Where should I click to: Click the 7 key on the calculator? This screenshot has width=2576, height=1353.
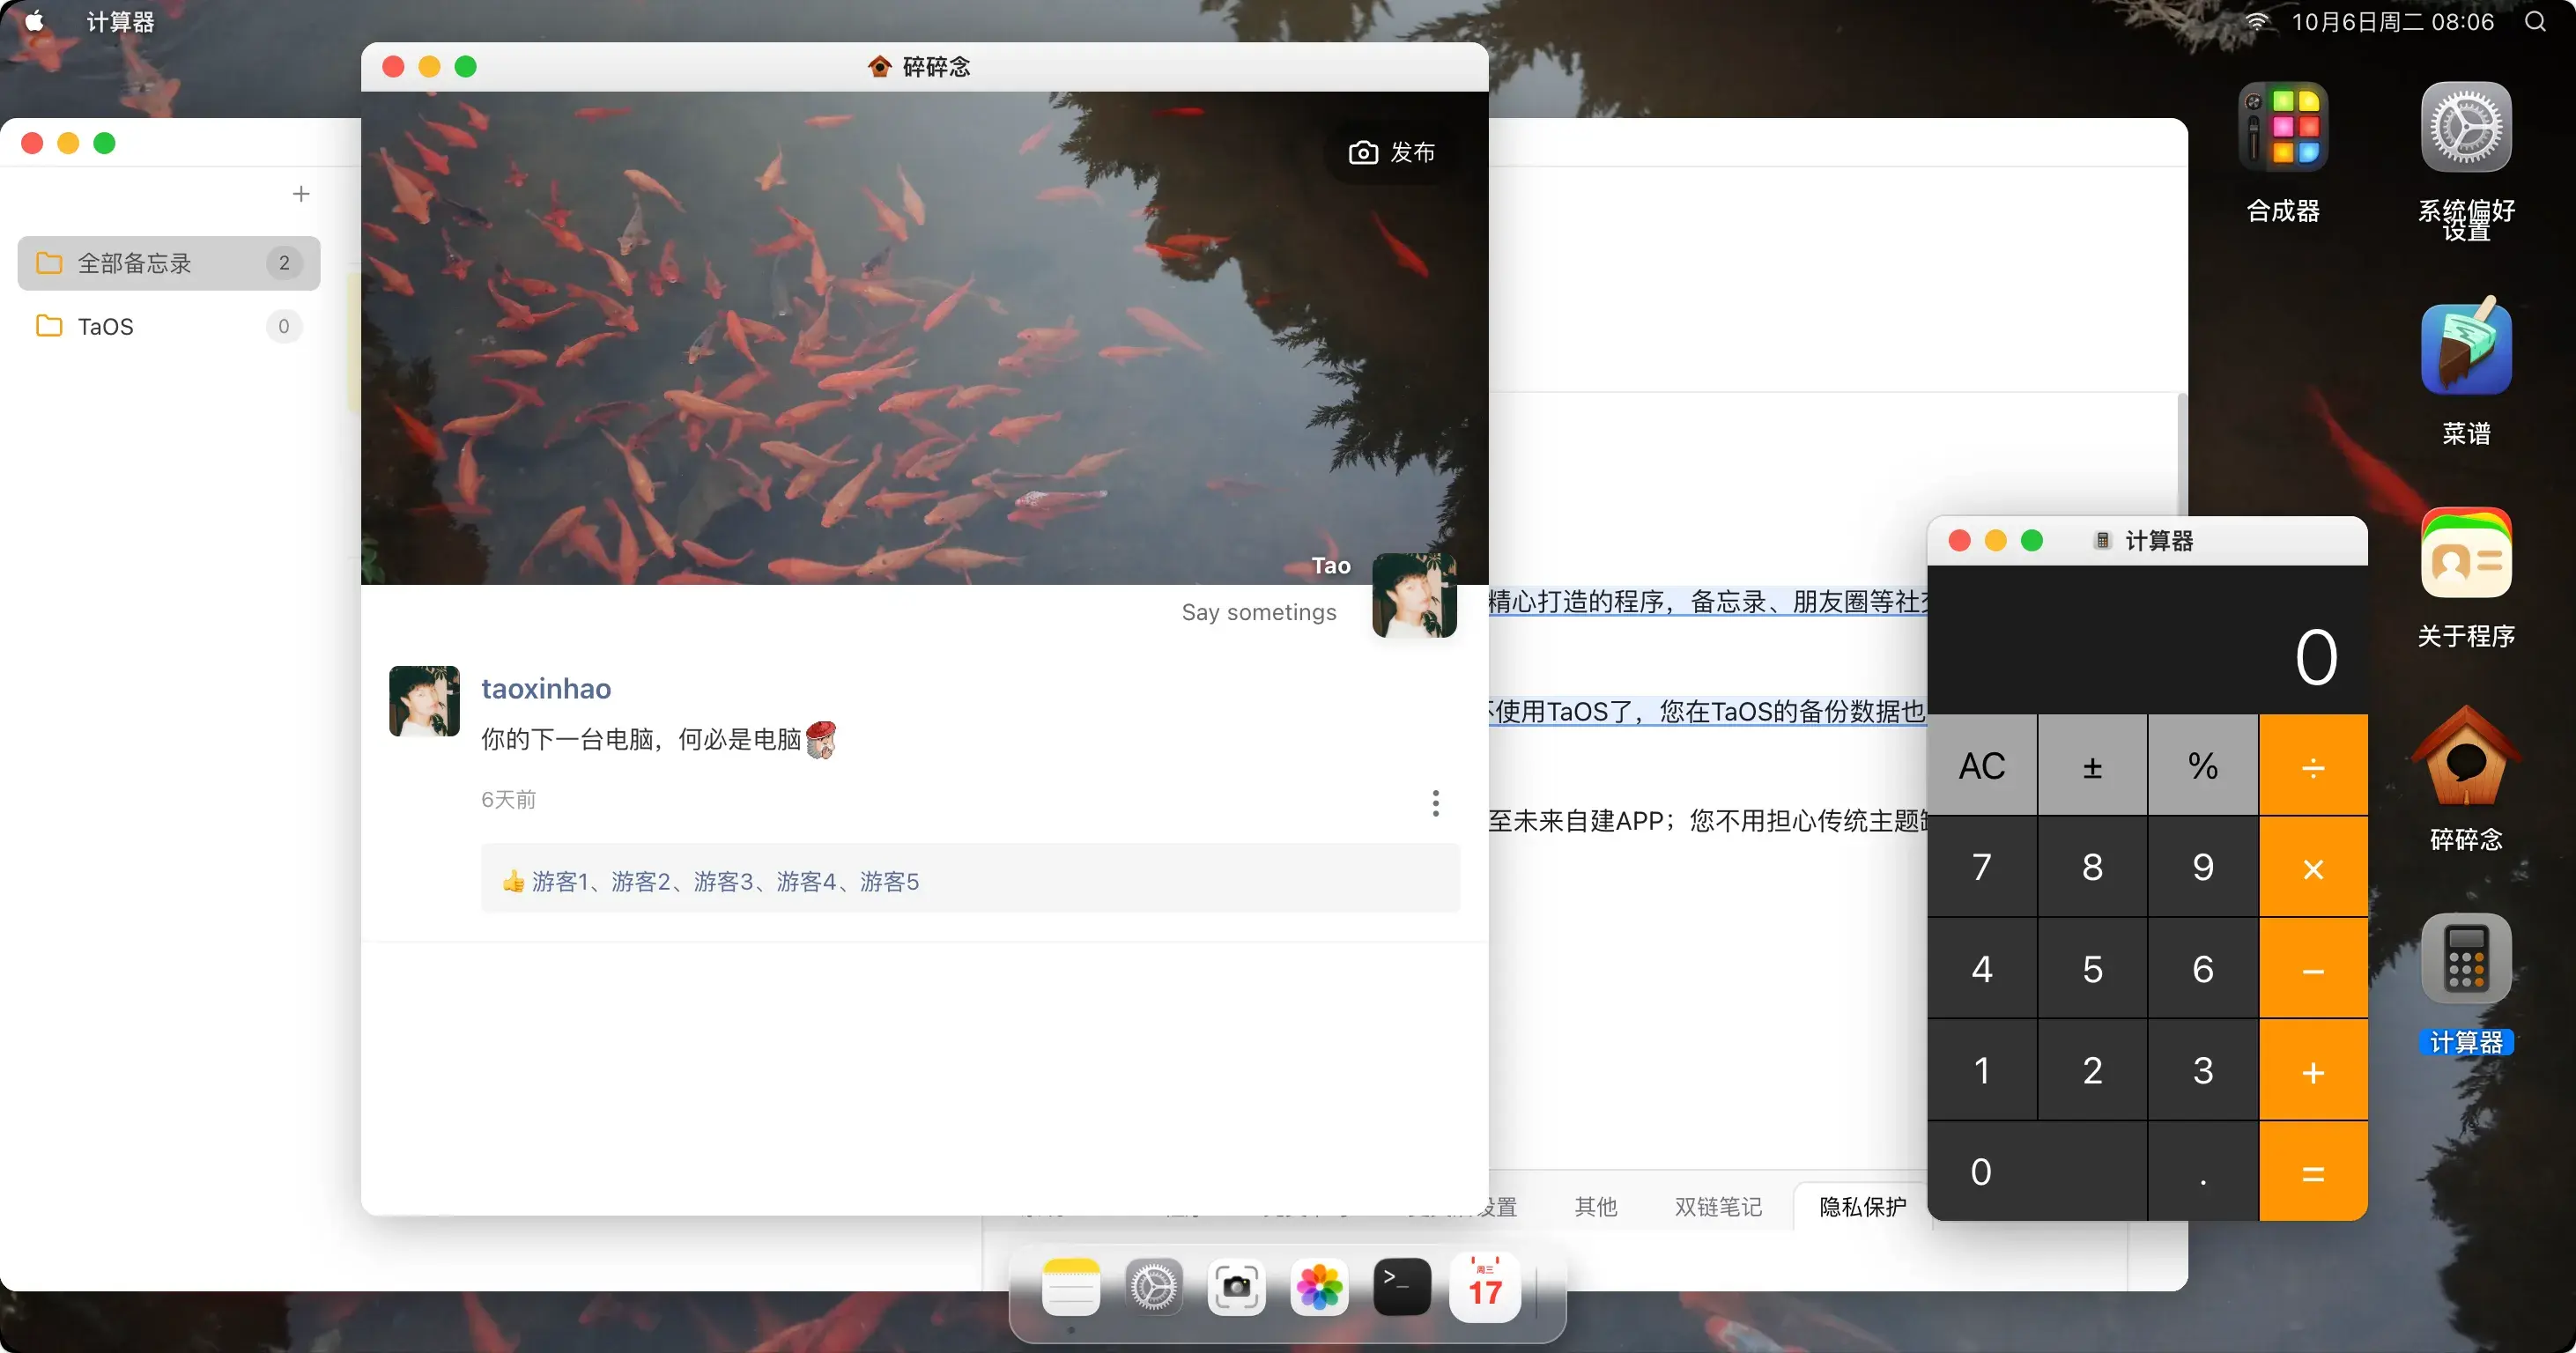pyautogui.click(x=1982, y=867)
